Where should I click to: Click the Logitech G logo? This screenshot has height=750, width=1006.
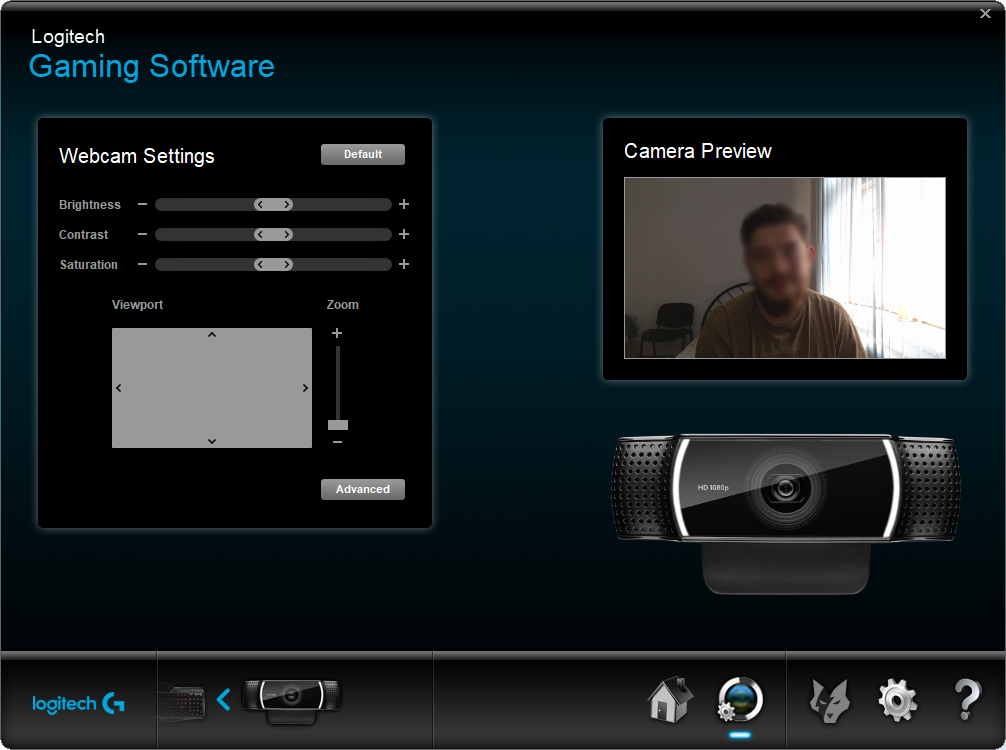pos(78,704)
